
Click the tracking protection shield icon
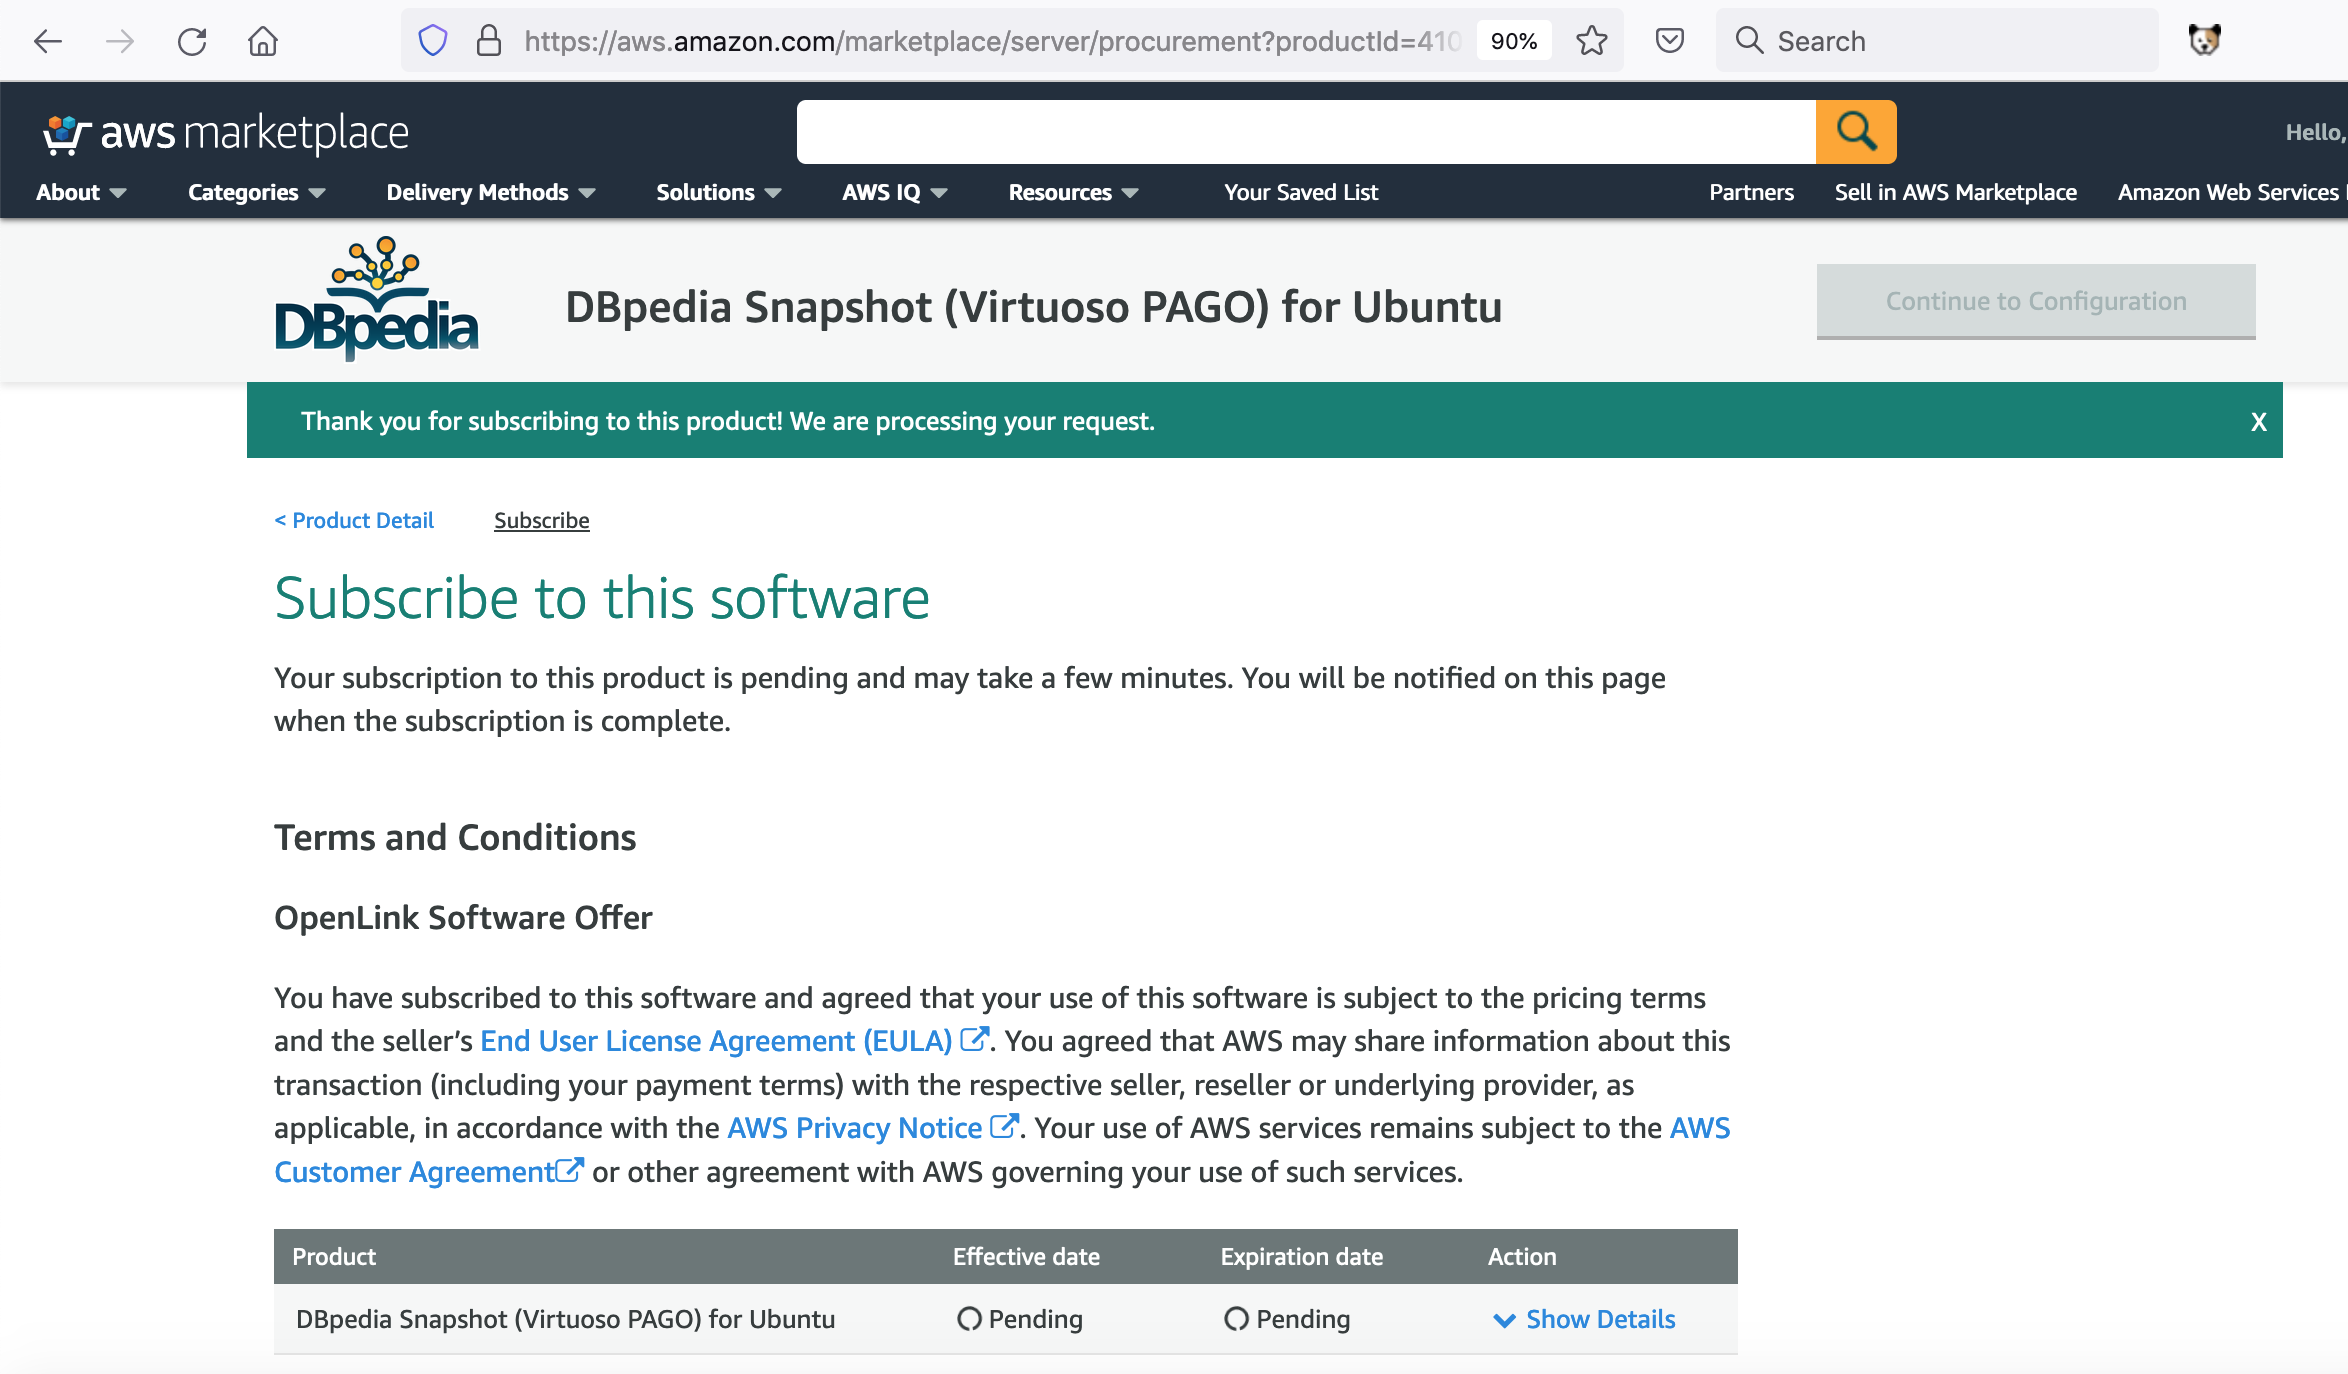click(x=432, y=41)
